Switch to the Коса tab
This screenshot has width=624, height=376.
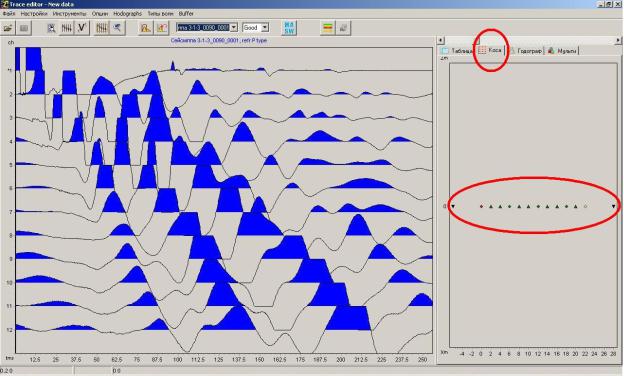tap(490, 50)
